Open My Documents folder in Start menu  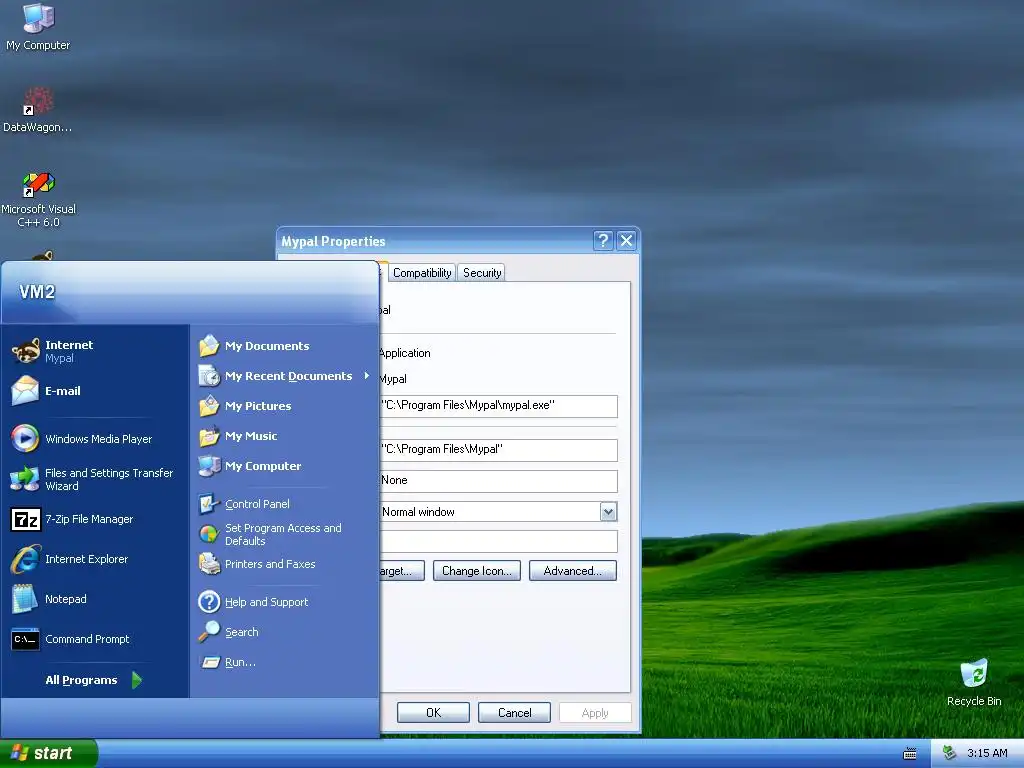(255, 345)
